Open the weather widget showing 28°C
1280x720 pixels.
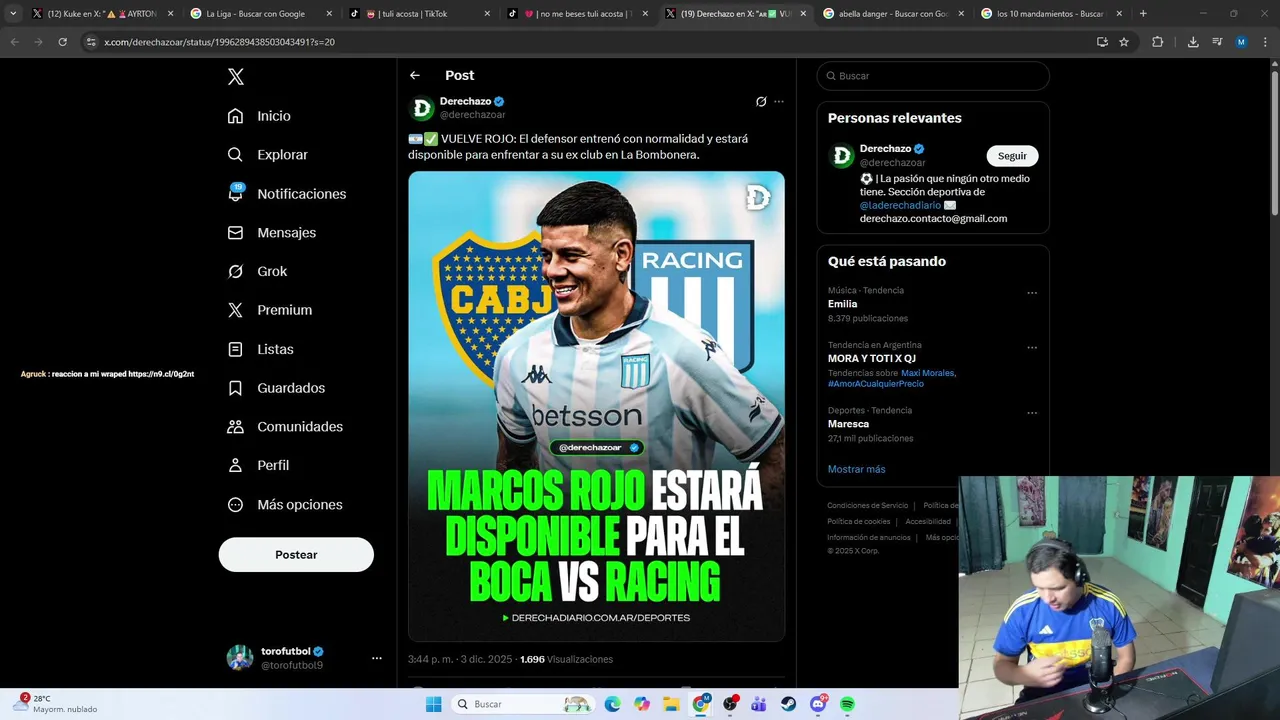(56, 704)
